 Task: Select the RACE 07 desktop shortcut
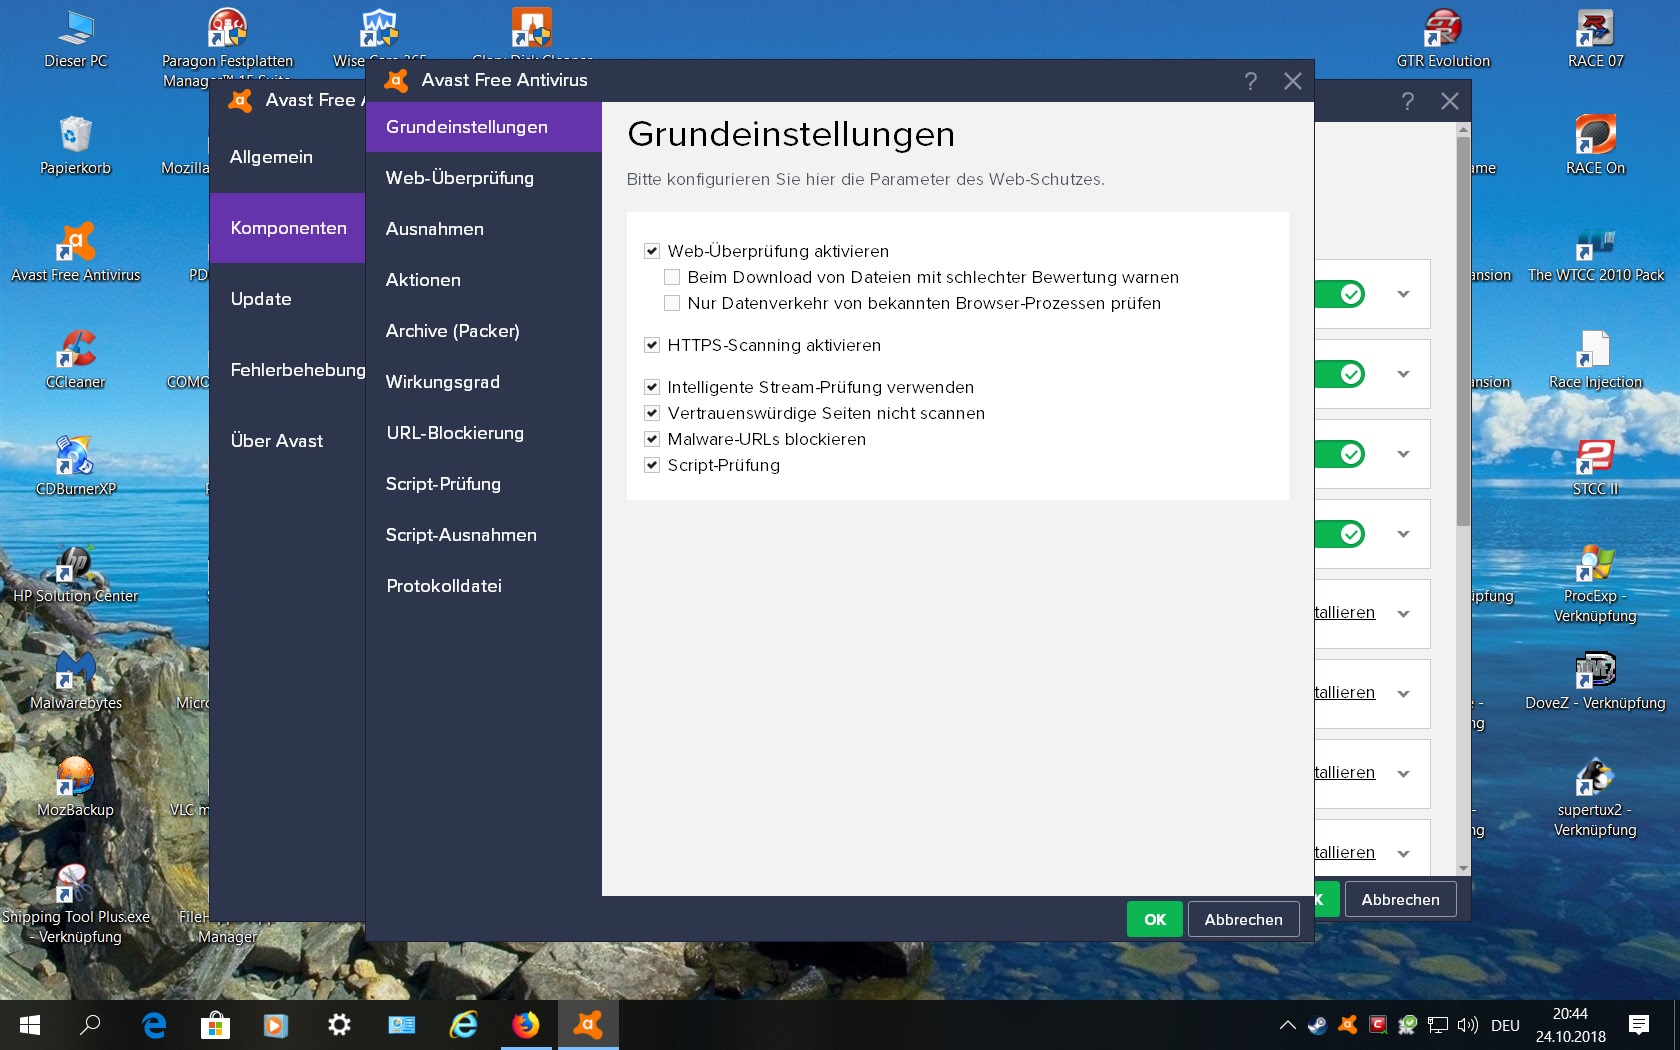(x=1596, y=38)
